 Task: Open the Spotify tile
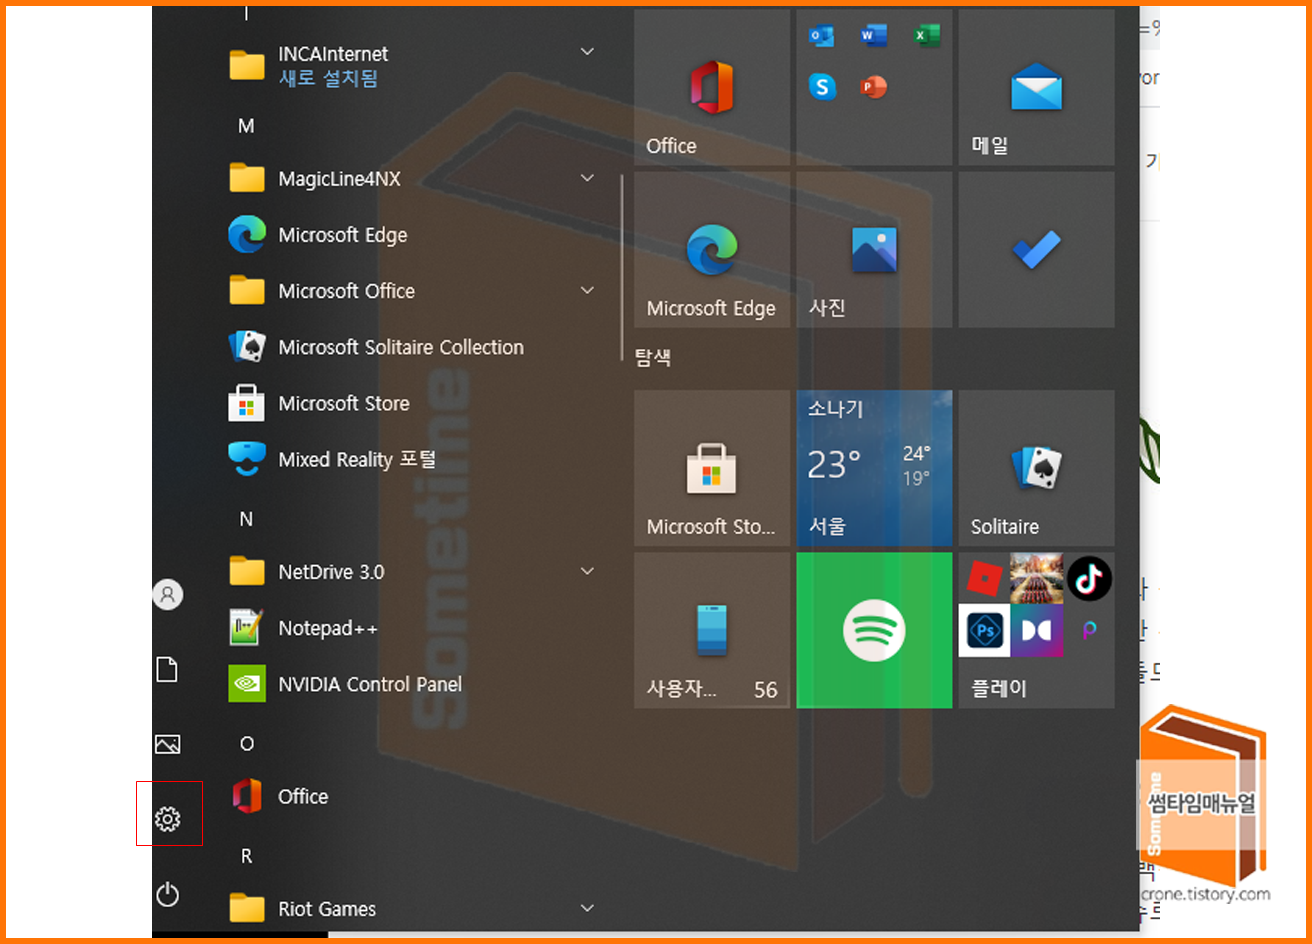(x=874, y=630)
